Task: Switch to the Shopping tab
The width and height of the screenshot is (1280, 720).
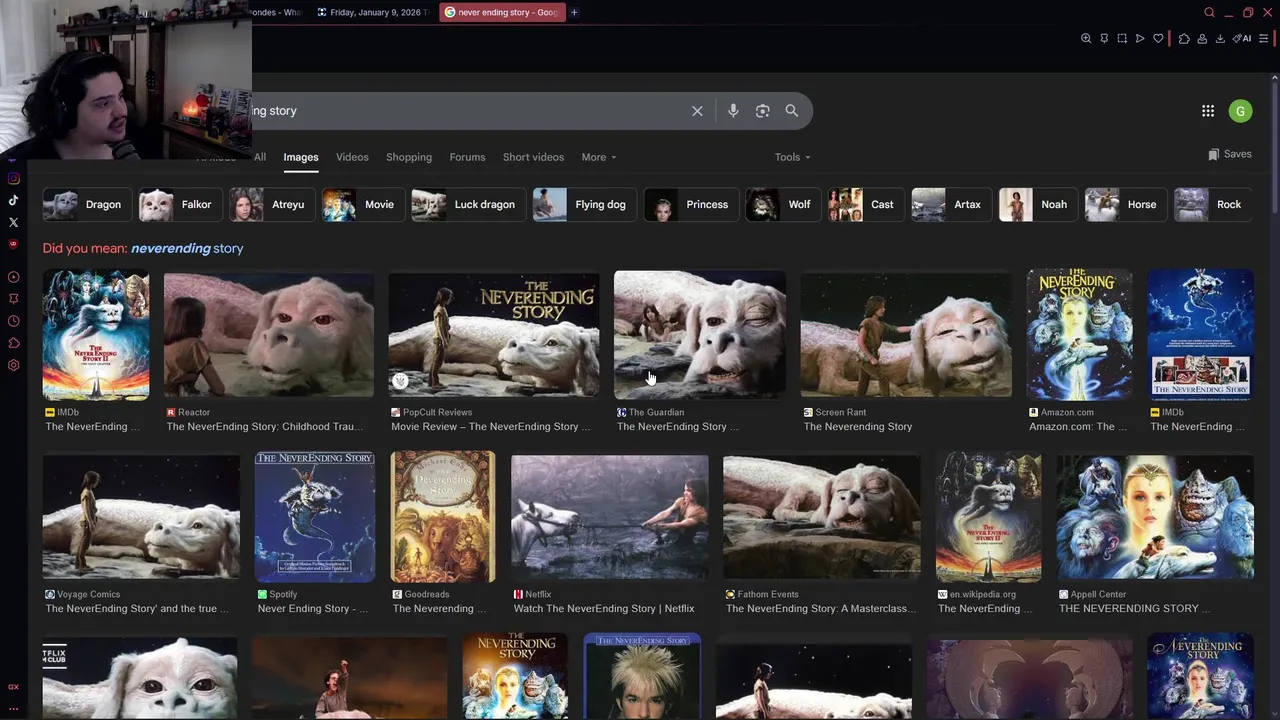Action: coord(409,157)
